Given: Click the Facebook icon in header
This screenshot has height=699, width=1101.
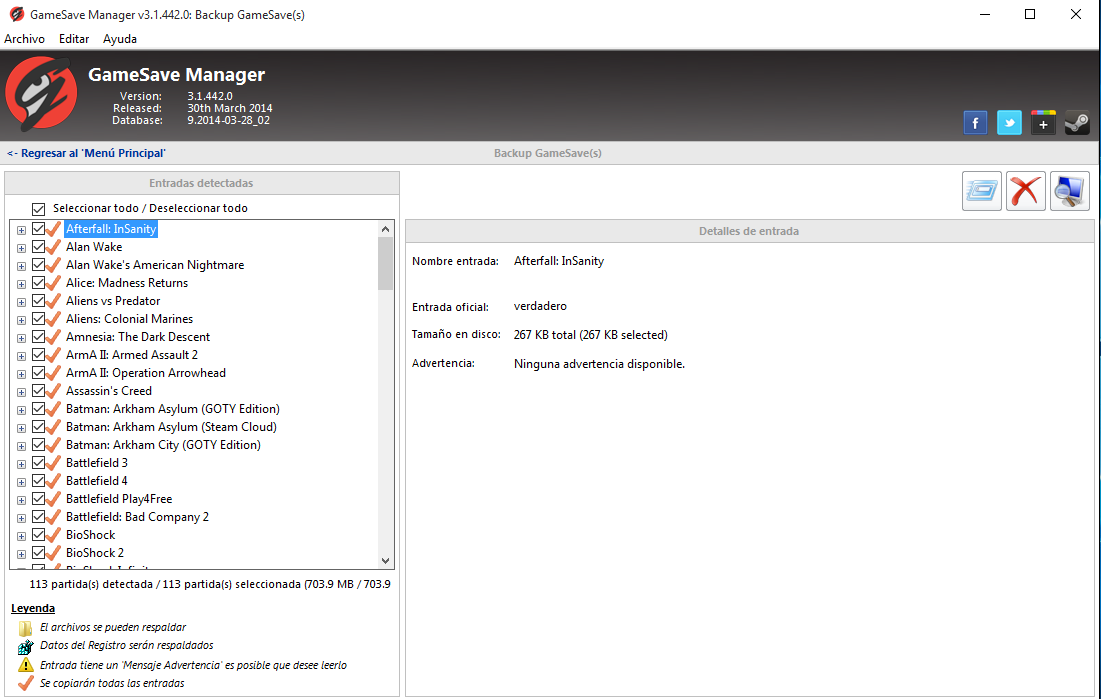Looking at the screenshot, I should point(975,123).
